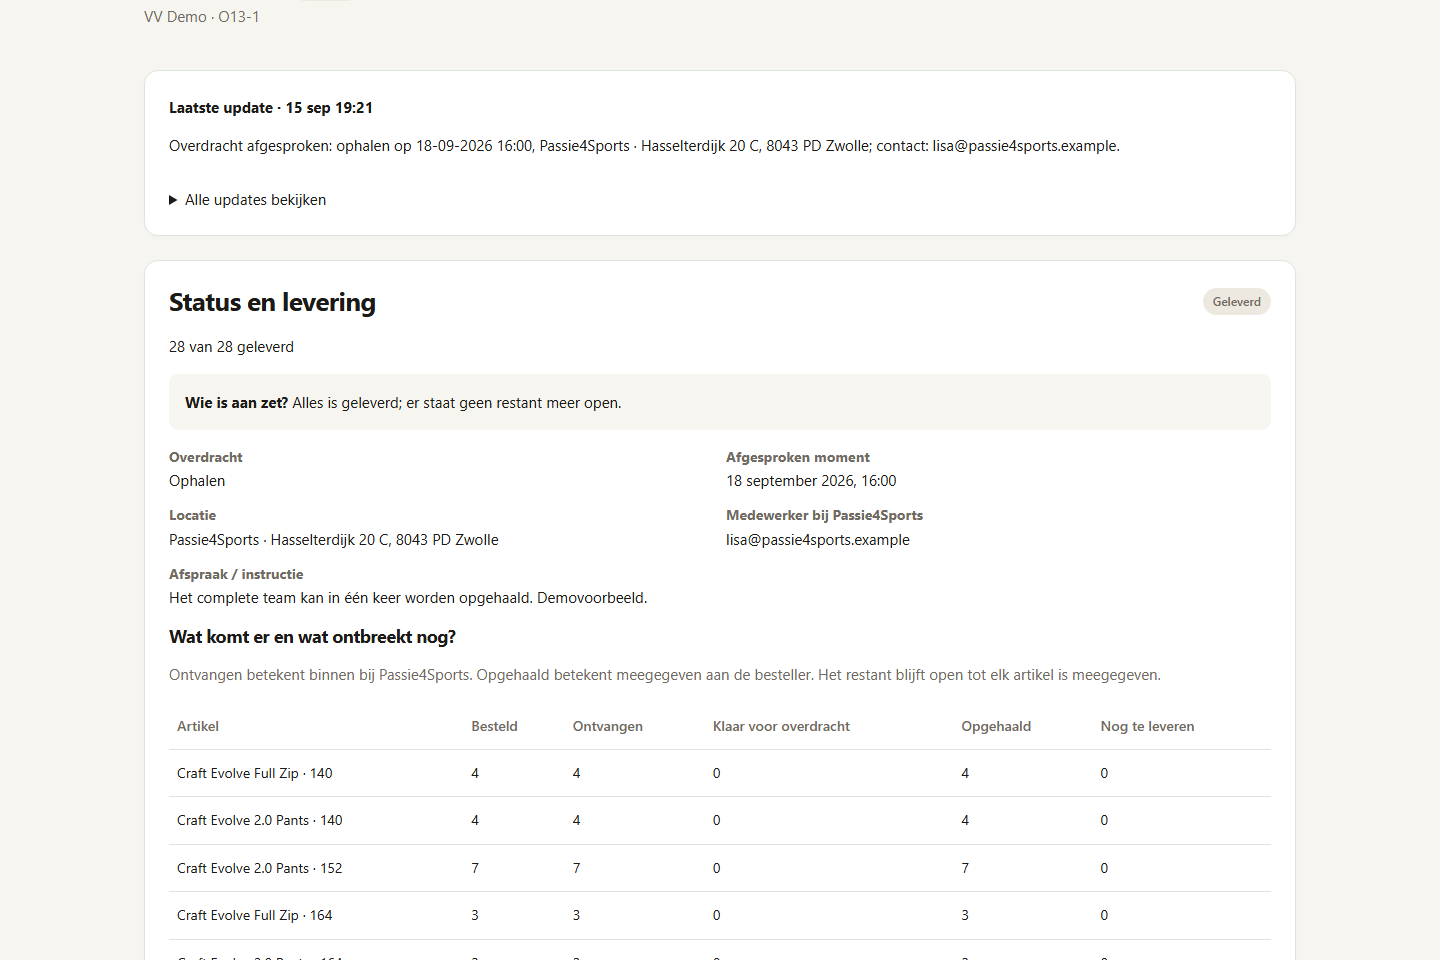Screen dimensions: 1440x960
Task: Click the 'Wat komt er en wat ontbreekt nog?' heading
Action: click(312, 637)
